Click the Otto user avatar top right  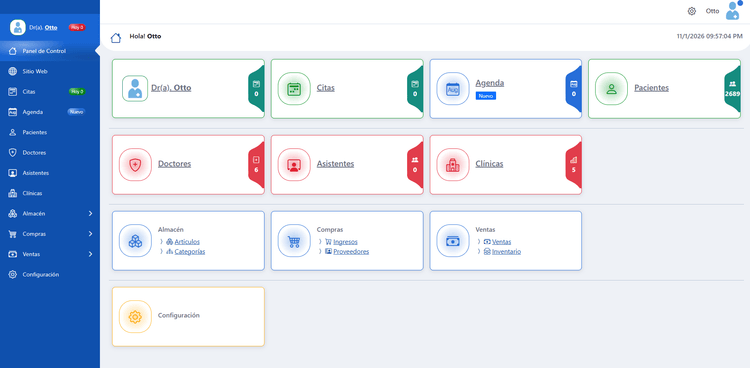[732, 11]
